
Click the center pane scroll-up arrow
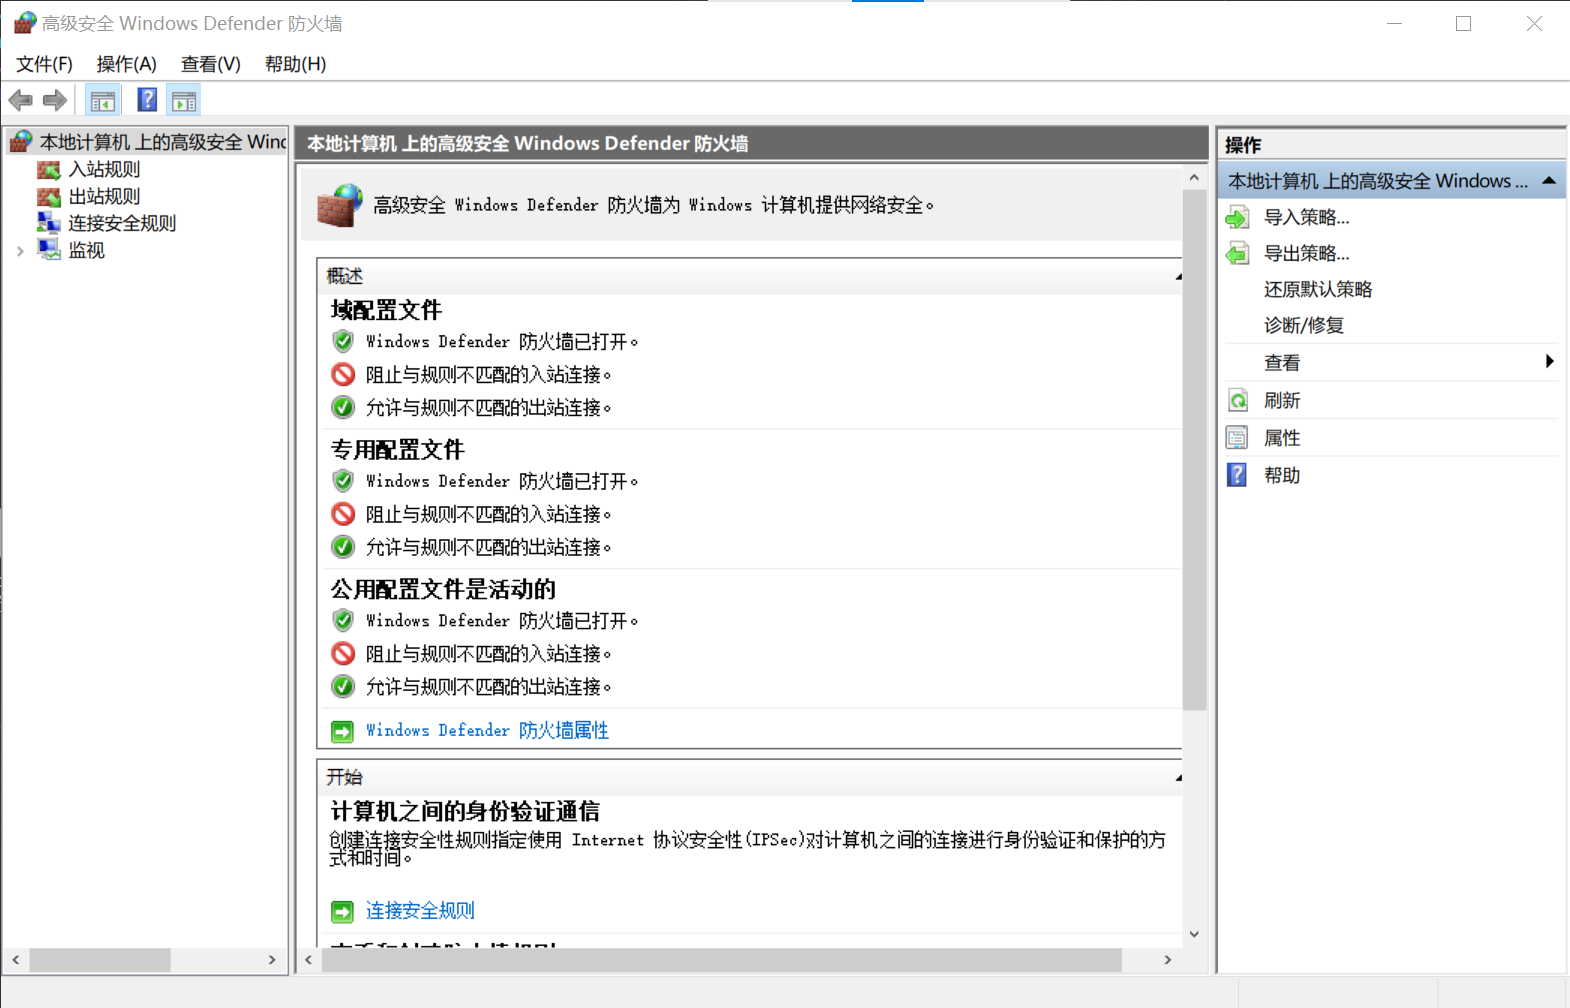pyautogui.click(x=1194, y=178)
